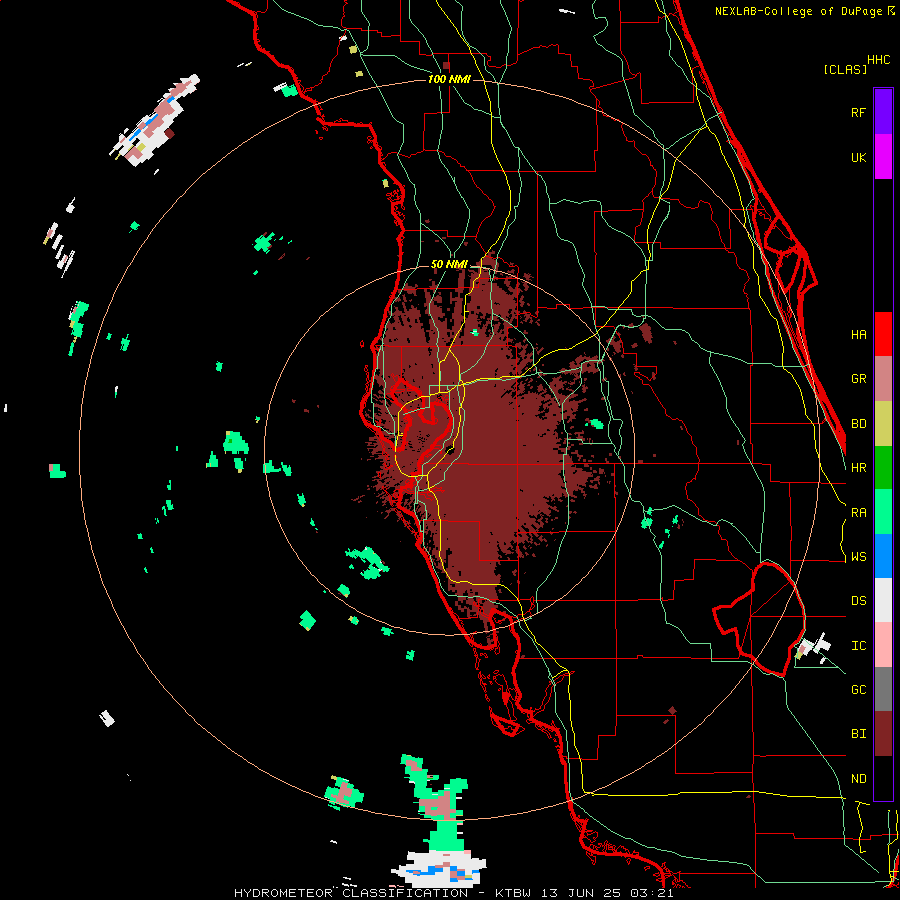Select the light pink IC legend swatch
This screenshot has width=900, height=900.
883,645
